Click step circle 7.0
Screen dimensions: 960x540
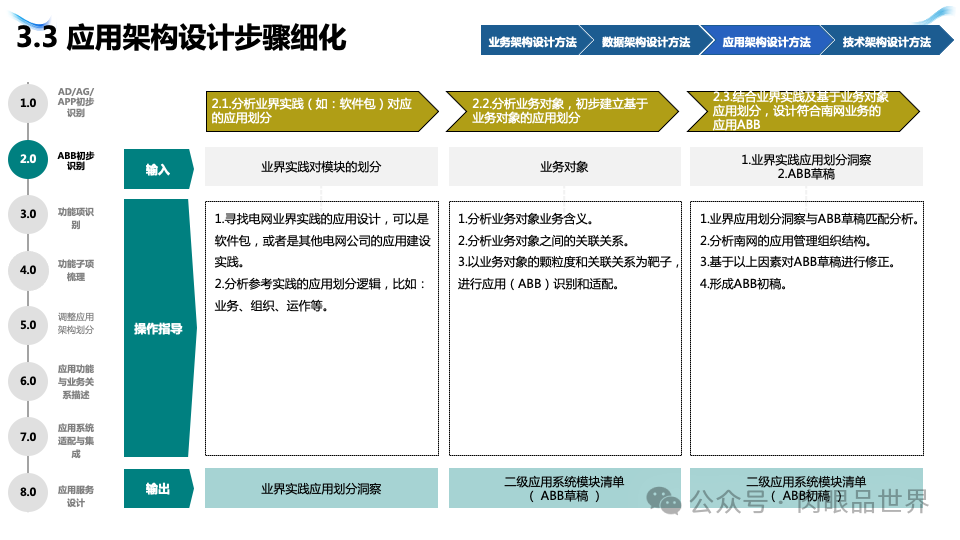click(x=28, y=437)
